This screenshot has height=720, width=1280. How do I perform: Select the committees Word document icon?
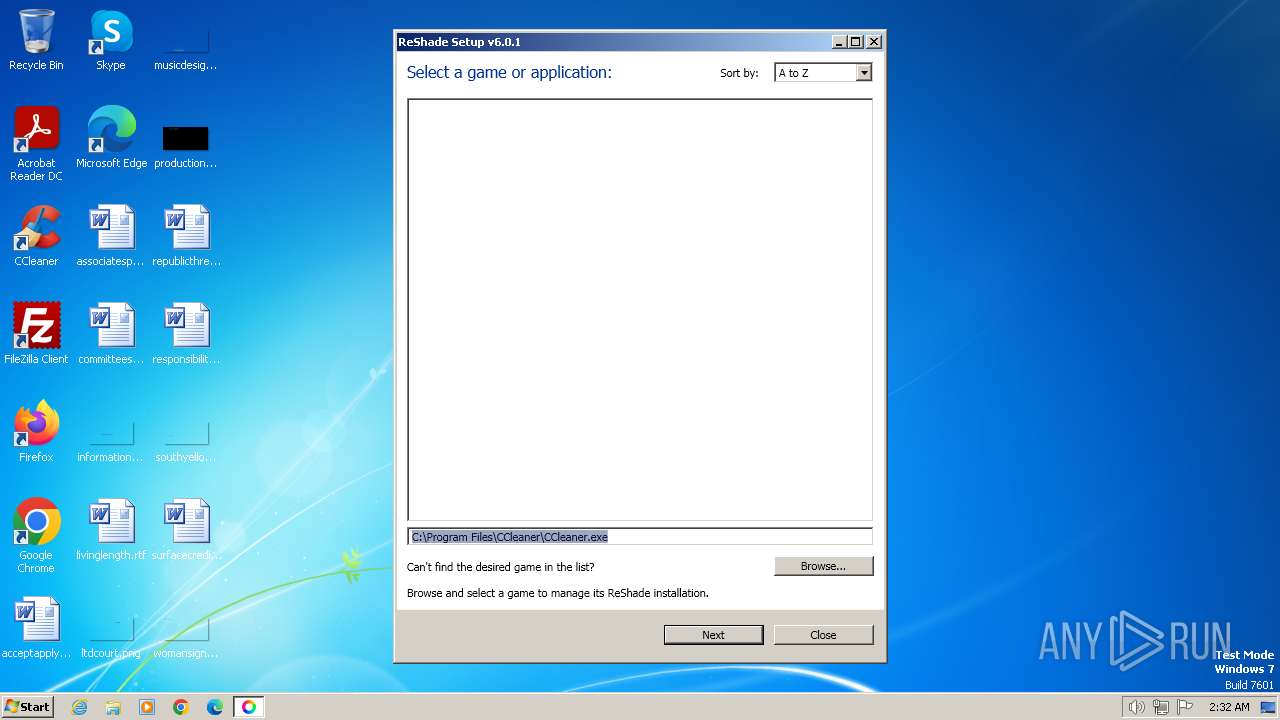111,333
